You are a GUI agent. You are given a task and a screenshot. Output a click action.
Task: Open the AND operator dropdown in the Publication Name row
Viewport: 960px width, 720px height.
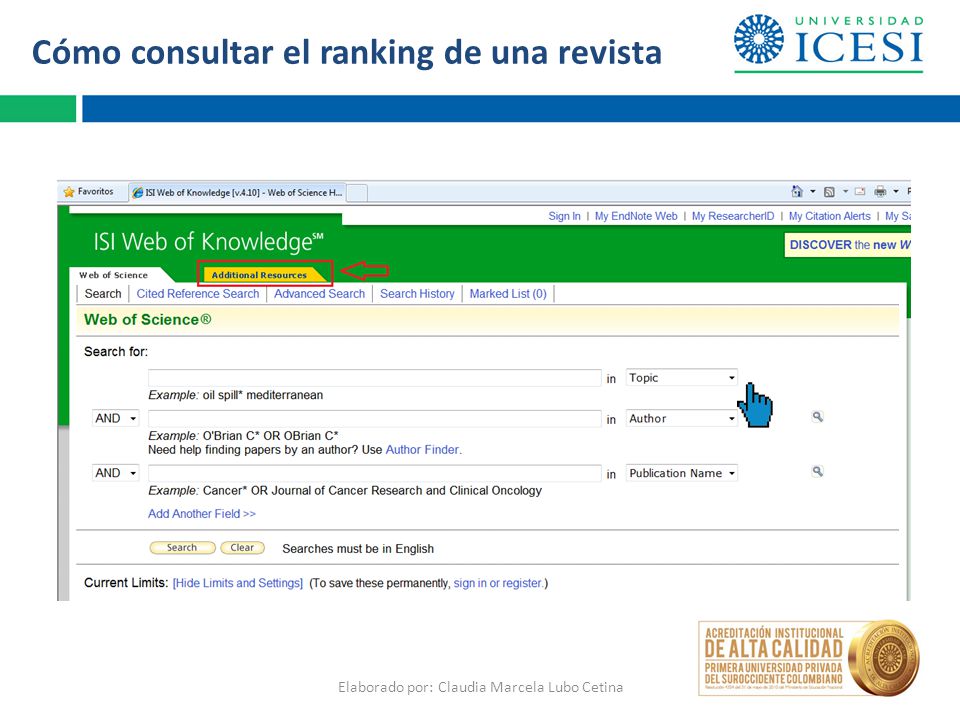[x=116, y=473]
